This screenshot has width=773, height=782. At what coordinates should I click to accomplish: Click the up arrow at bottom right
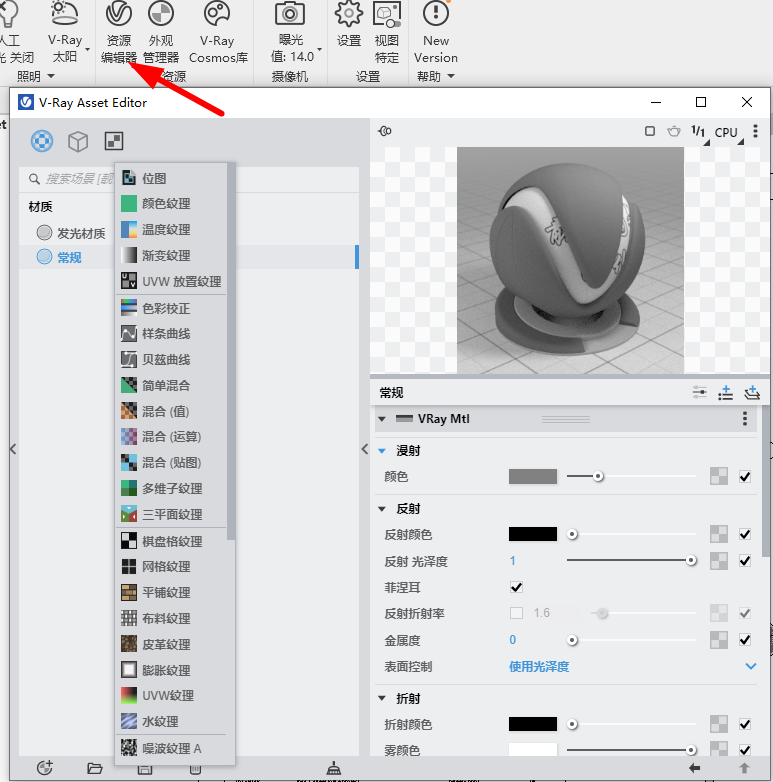coord(744,768)
